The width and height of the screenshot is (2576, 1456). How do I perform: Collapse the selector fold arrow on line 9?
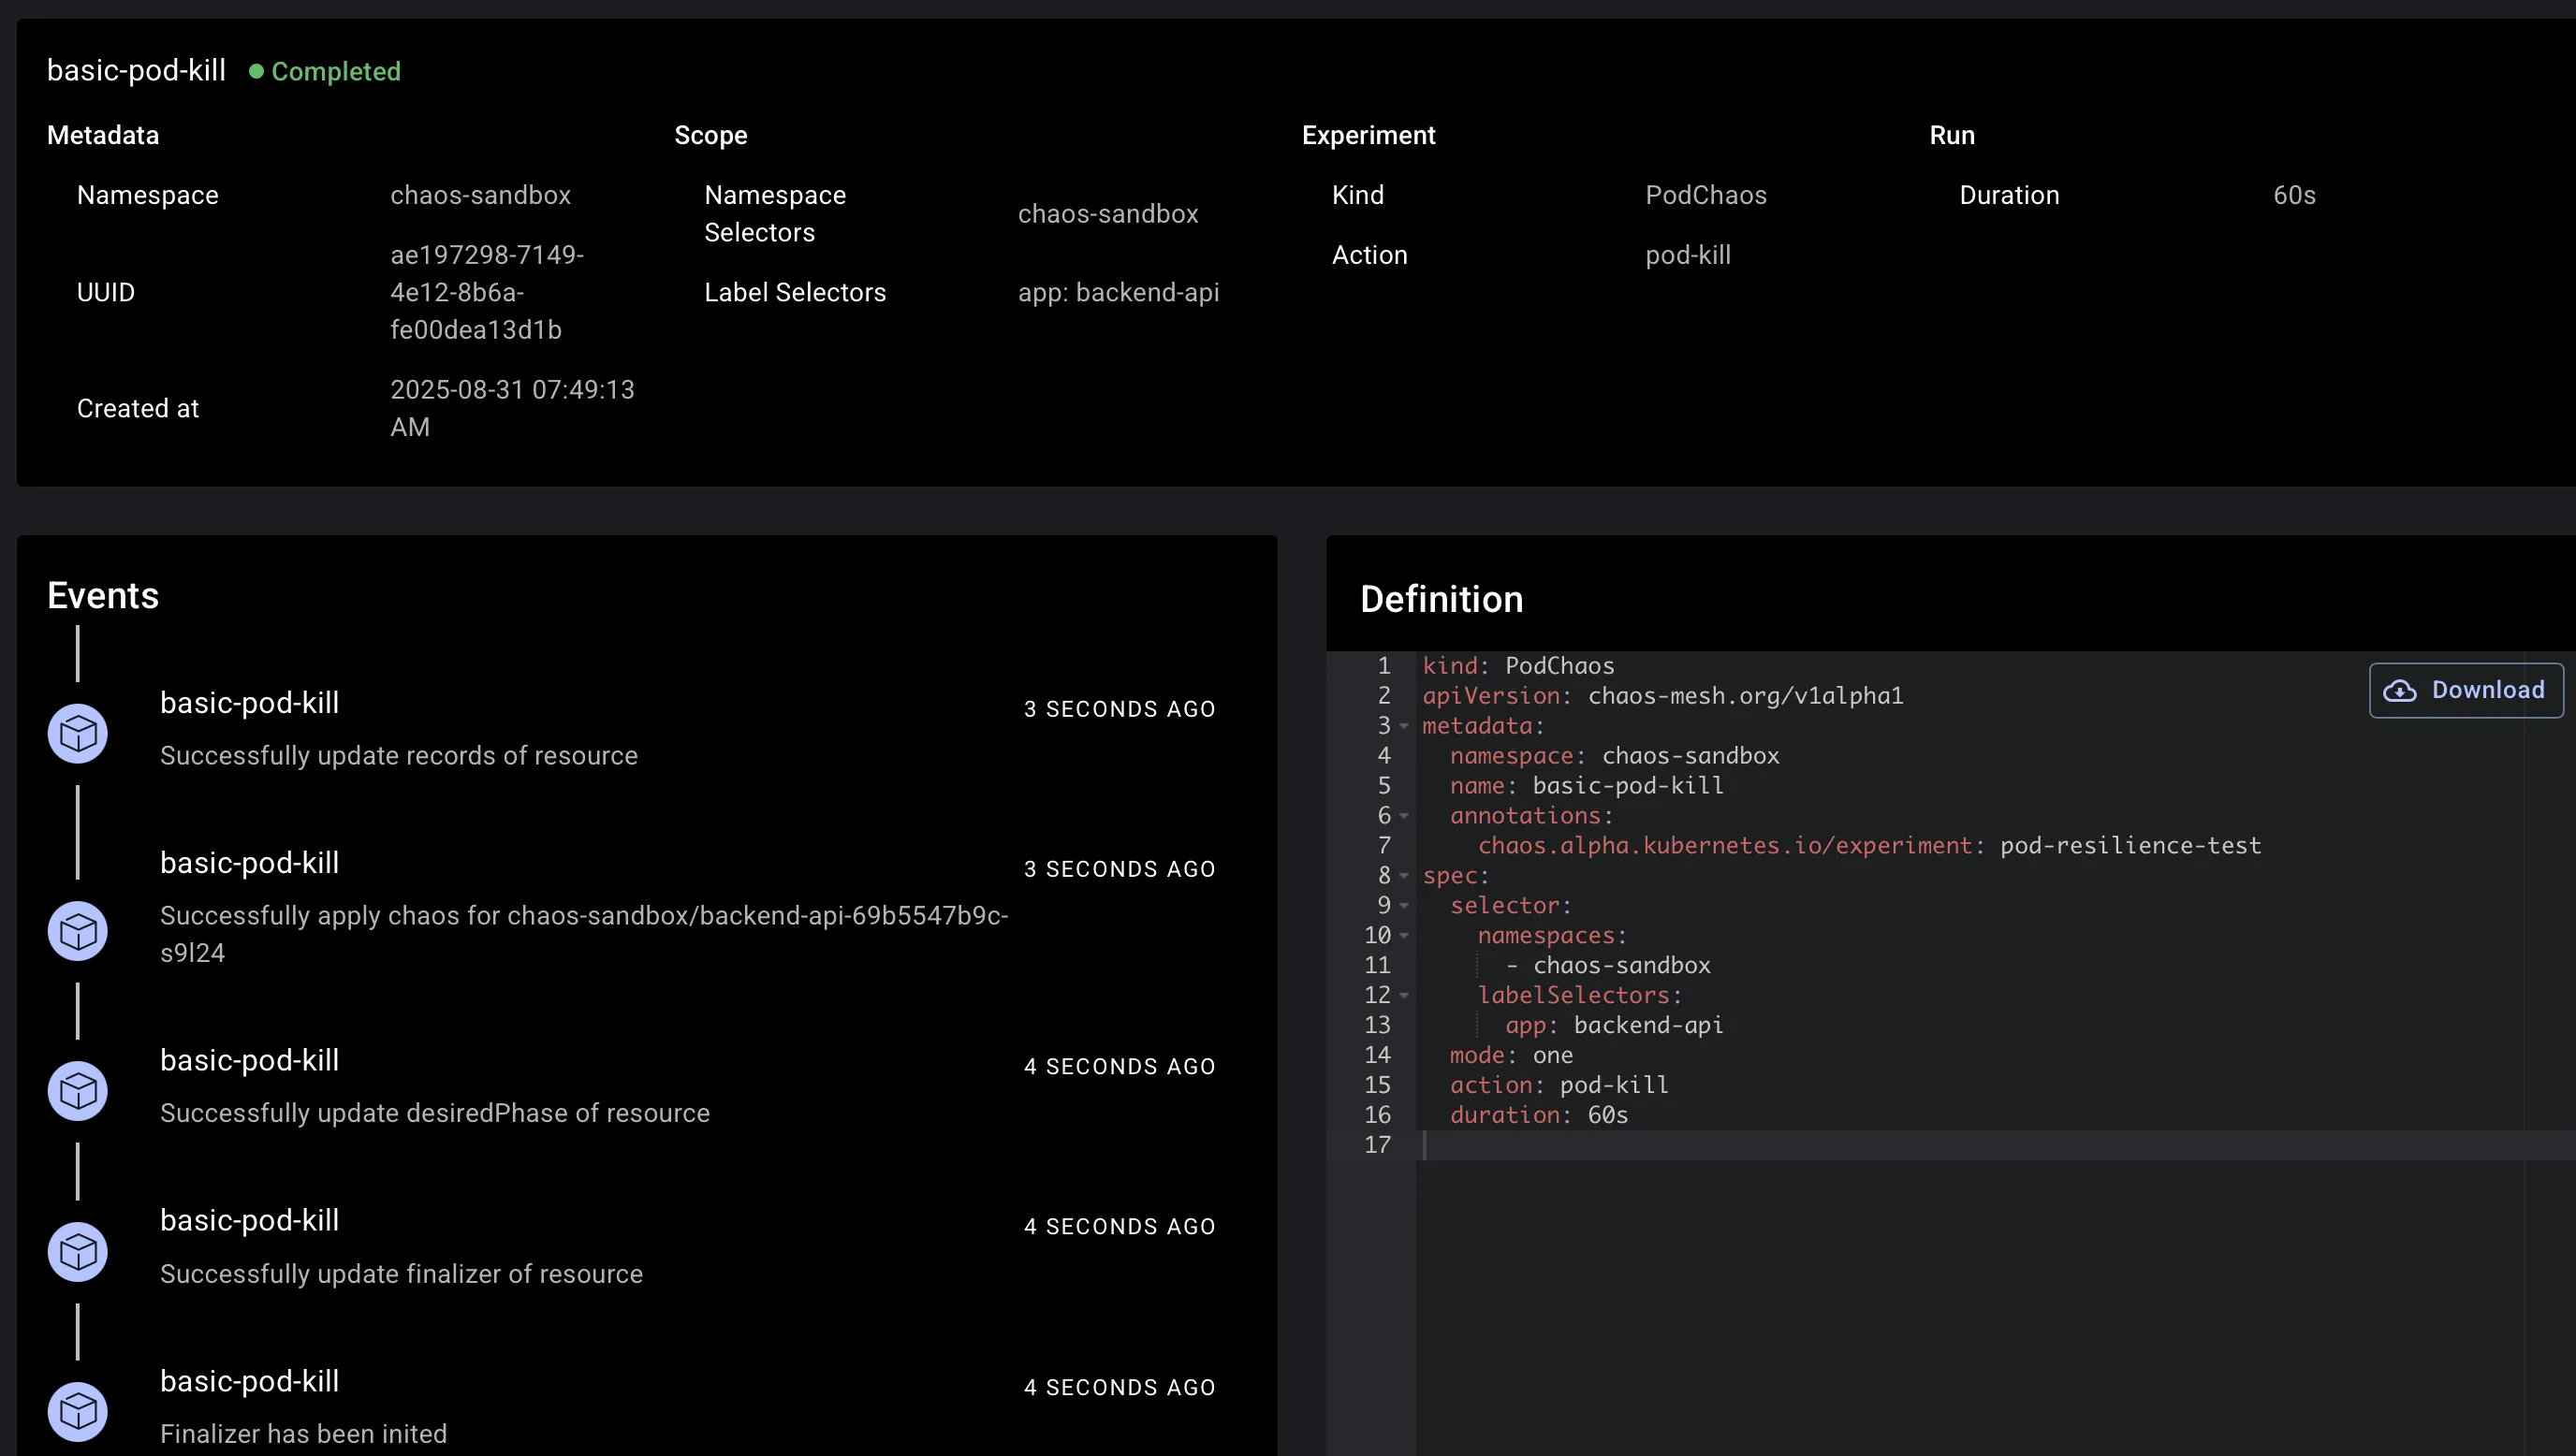coord(1404,906)
